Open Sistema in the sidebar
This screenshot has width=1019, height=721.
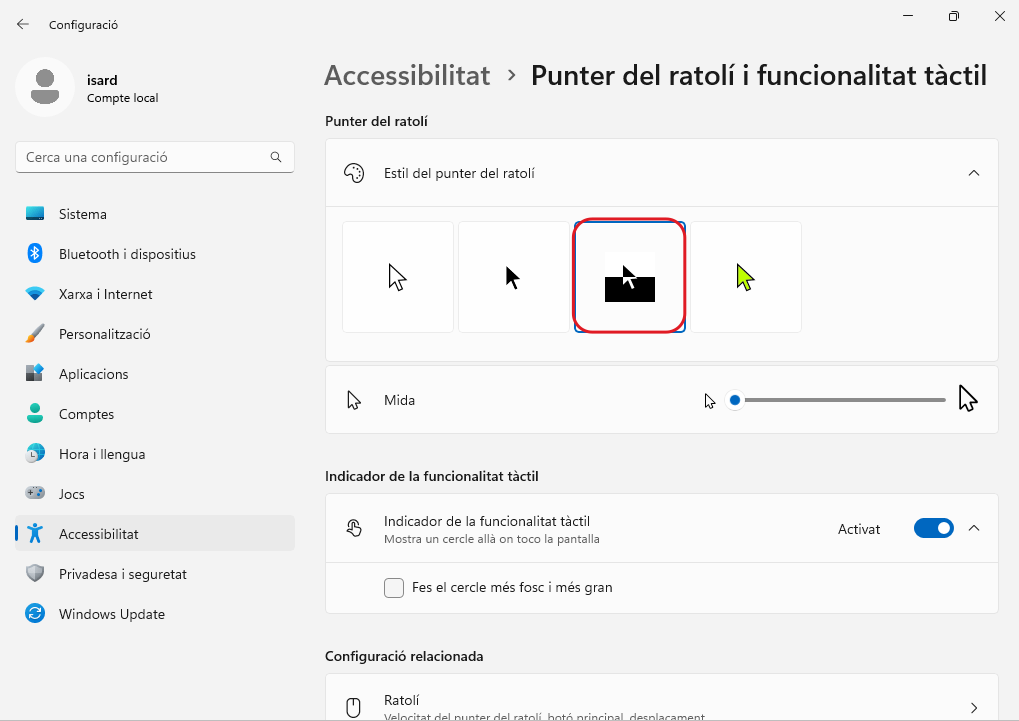83,214
